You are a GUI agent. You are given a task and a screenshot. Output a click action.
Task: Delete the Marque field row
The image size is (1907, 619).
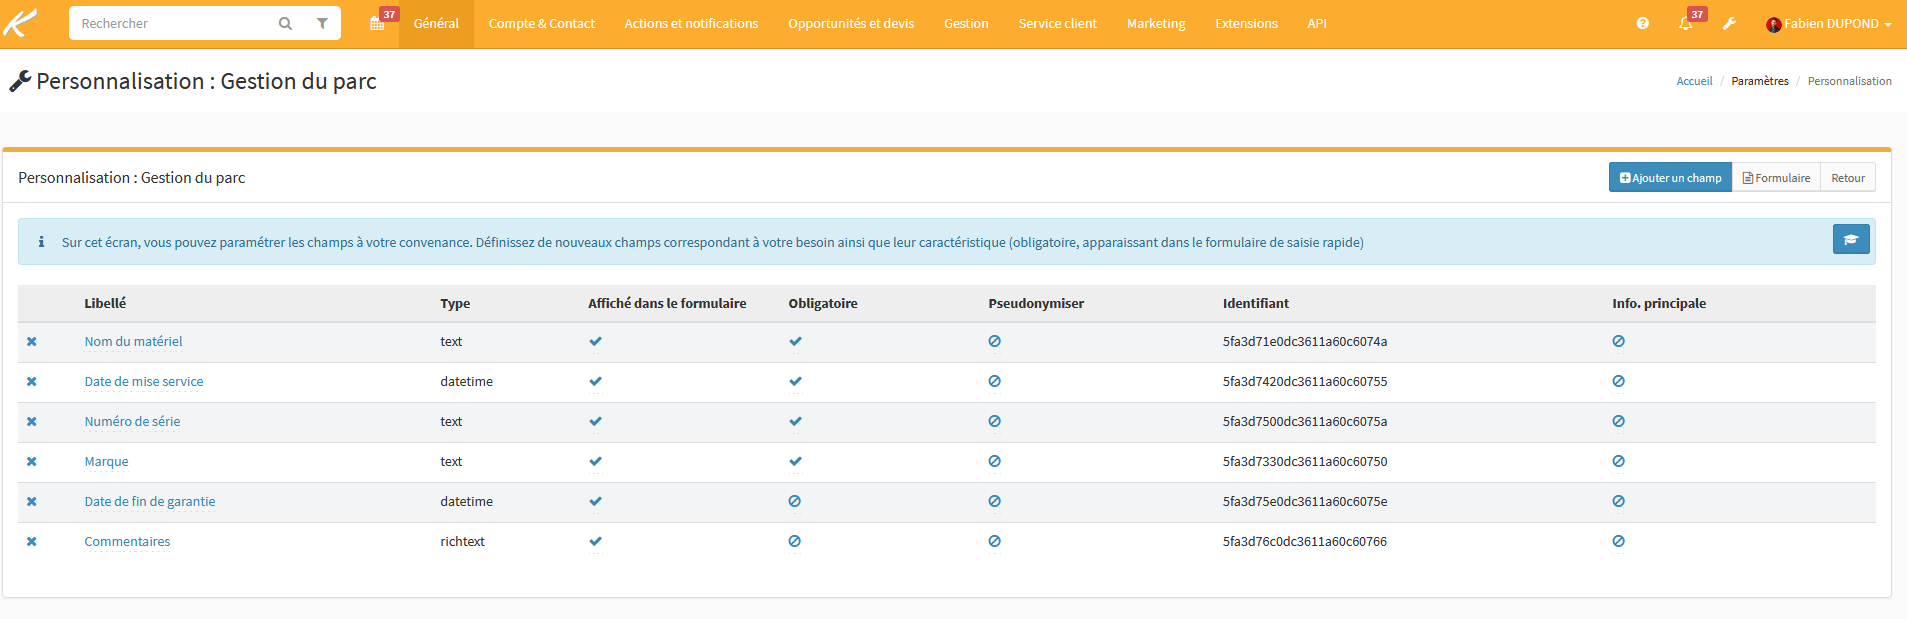tap(32, 461)
